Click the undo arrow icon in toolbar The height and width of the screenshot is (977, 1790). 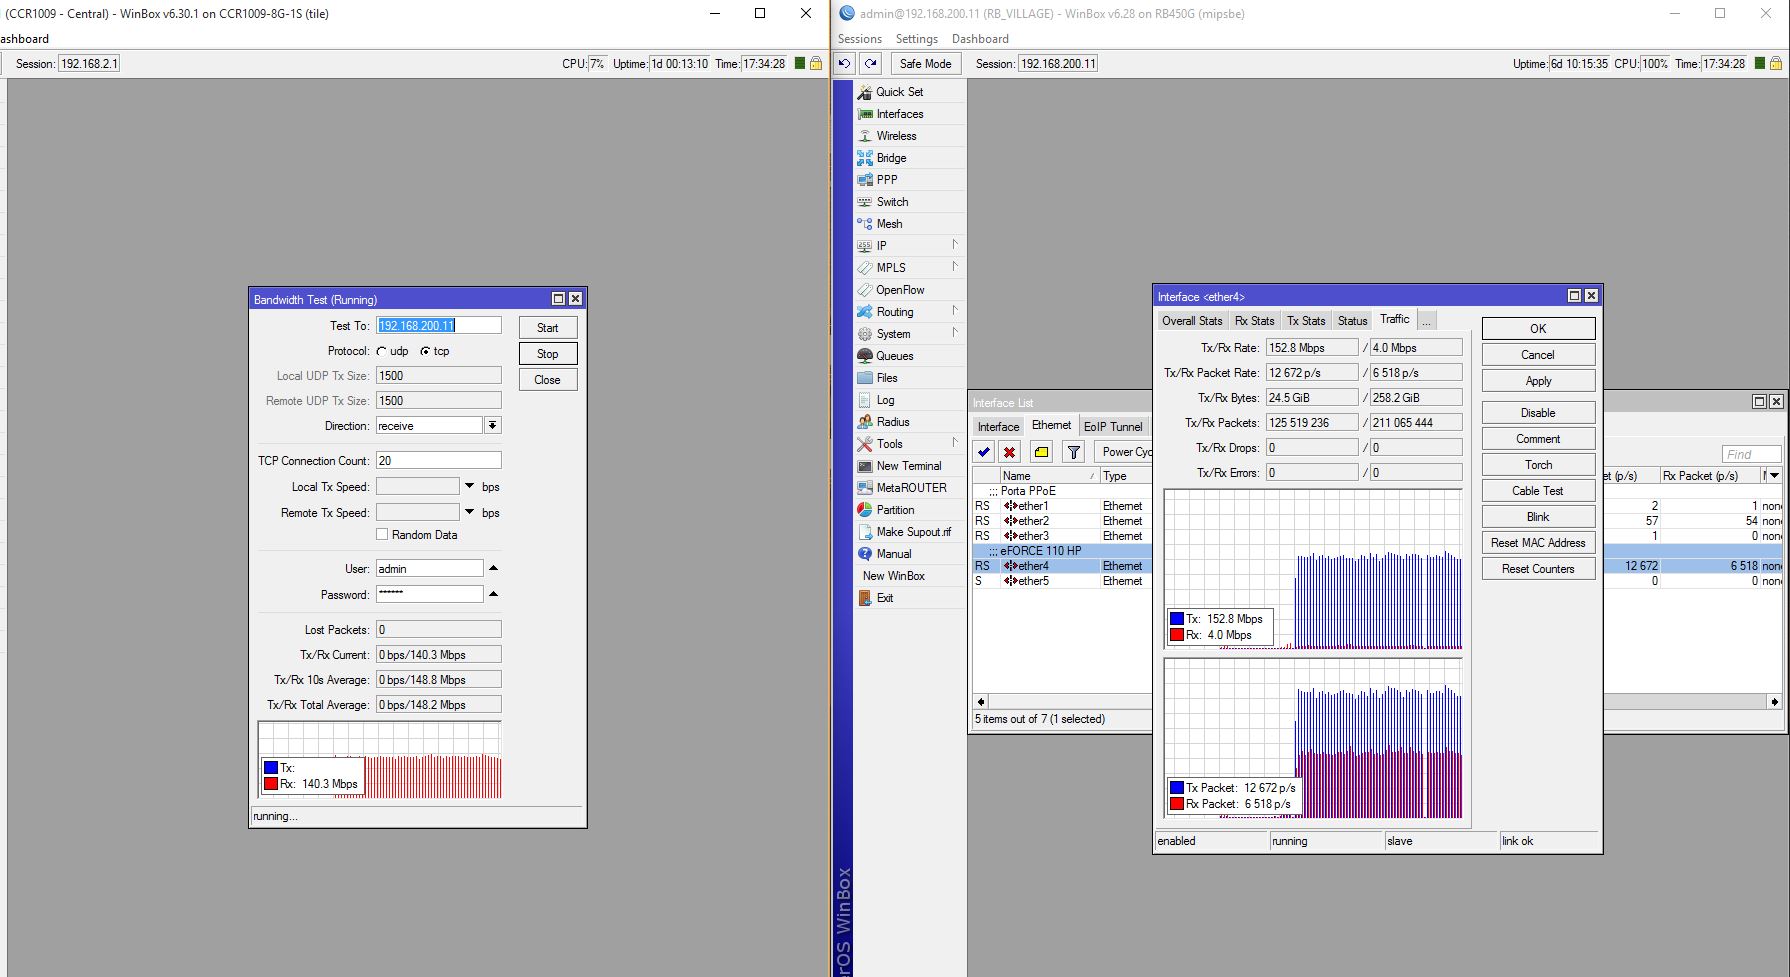[x=845, y=63]
